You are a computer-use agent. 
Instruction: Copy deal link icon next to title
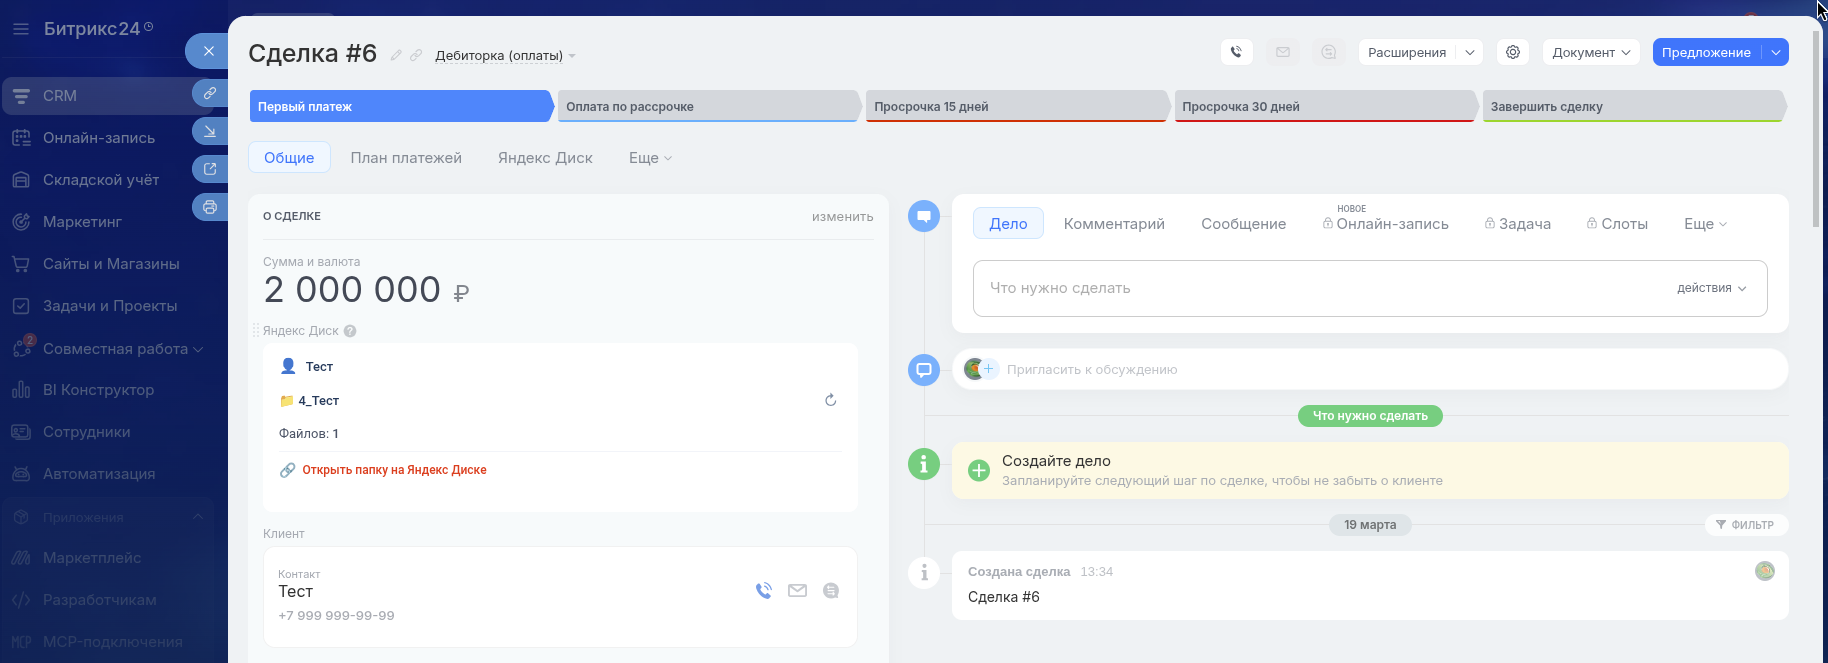click(x=416, y=56)
